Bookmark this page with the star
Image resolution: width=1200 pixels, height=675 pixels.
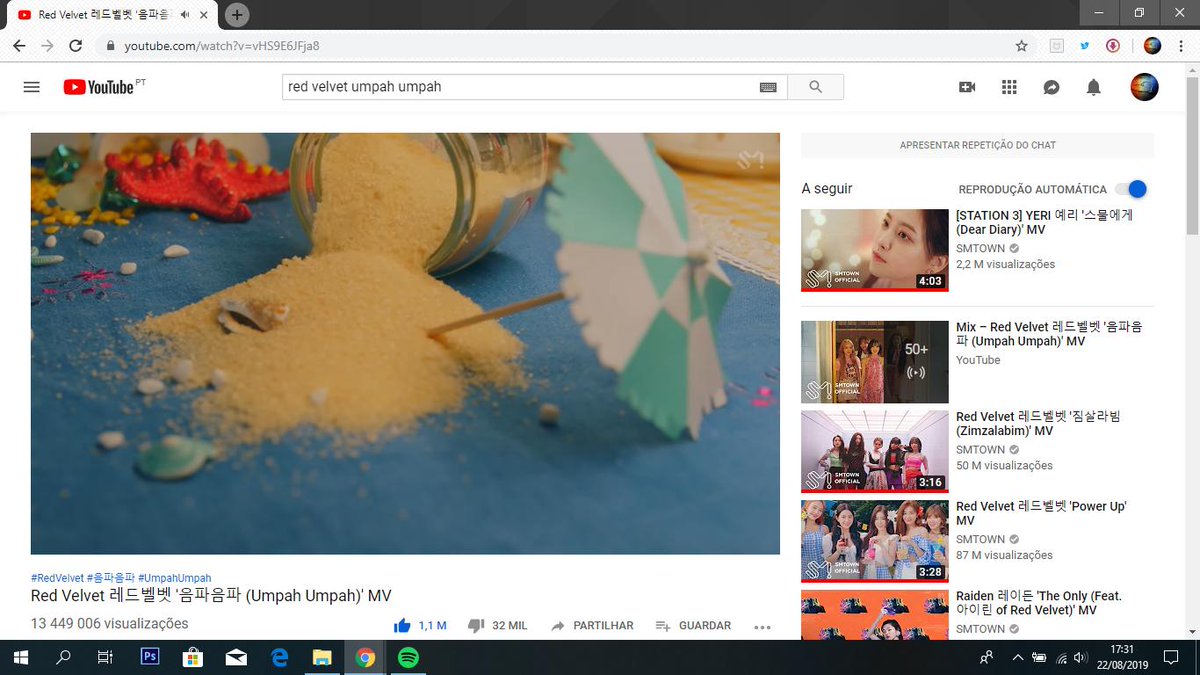click(1021, 46)
